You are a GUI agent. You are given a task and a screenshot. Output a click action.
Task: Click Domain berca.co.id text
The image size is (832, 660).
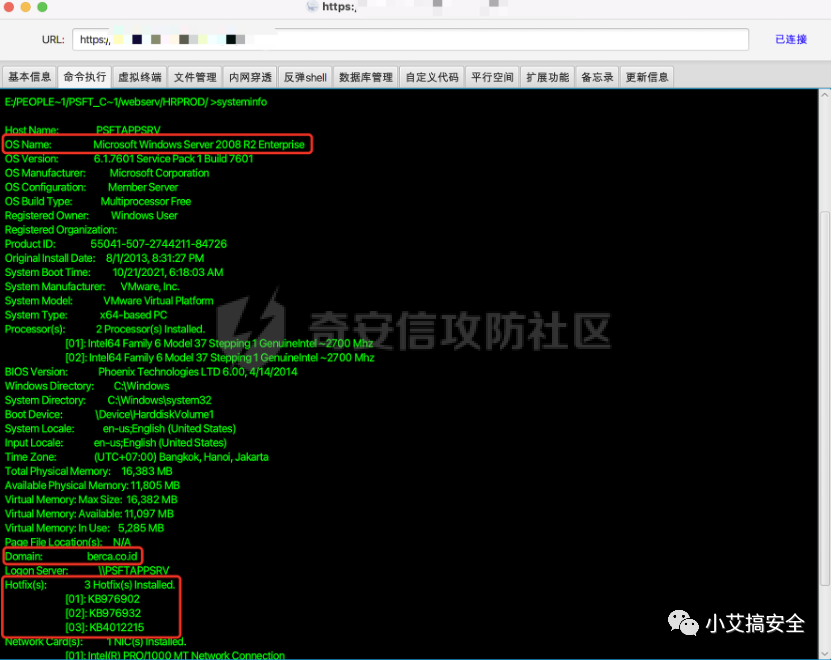(x=112, y=557)
